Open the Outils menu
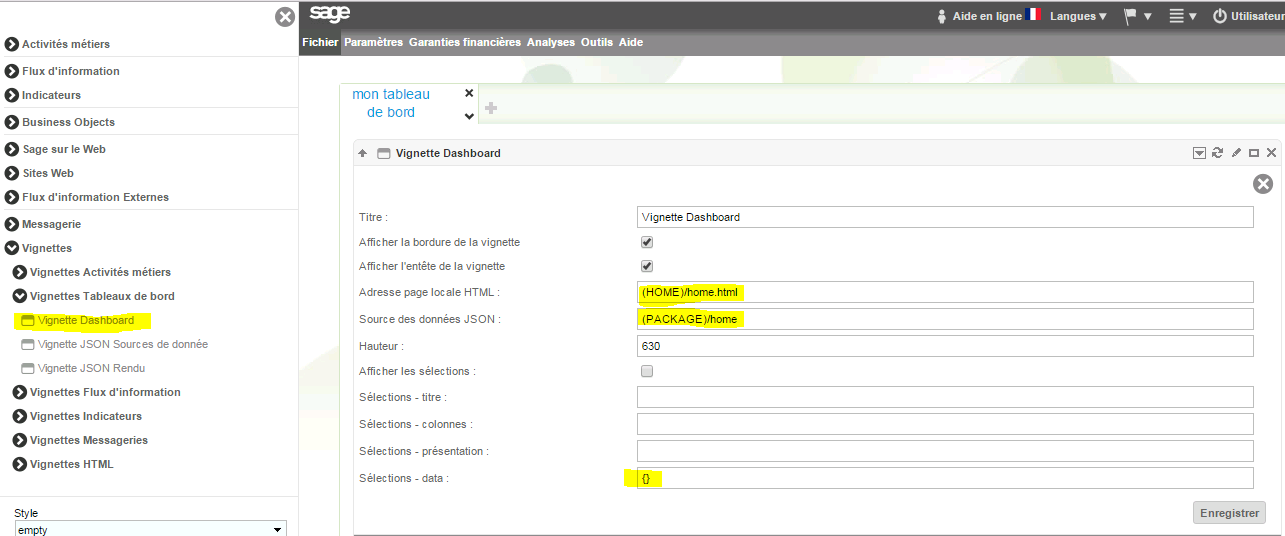Screen dimensions: 1285x536 [596, 42]
